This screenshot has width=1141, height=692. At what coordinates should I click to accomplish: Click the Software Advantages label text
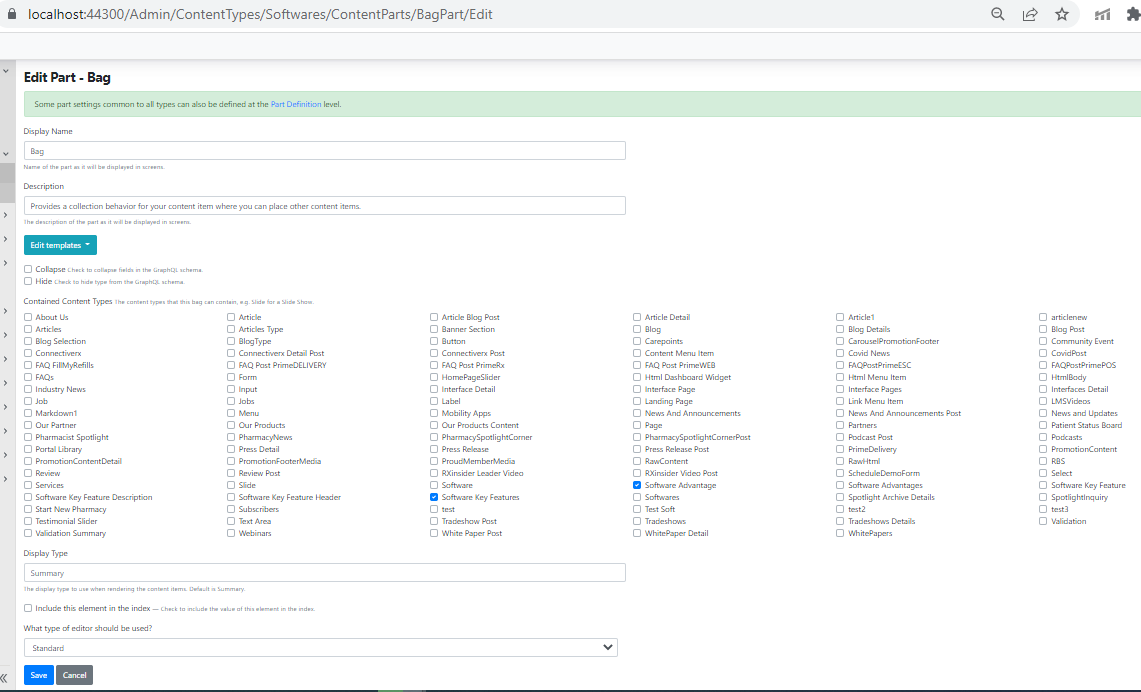885,485
